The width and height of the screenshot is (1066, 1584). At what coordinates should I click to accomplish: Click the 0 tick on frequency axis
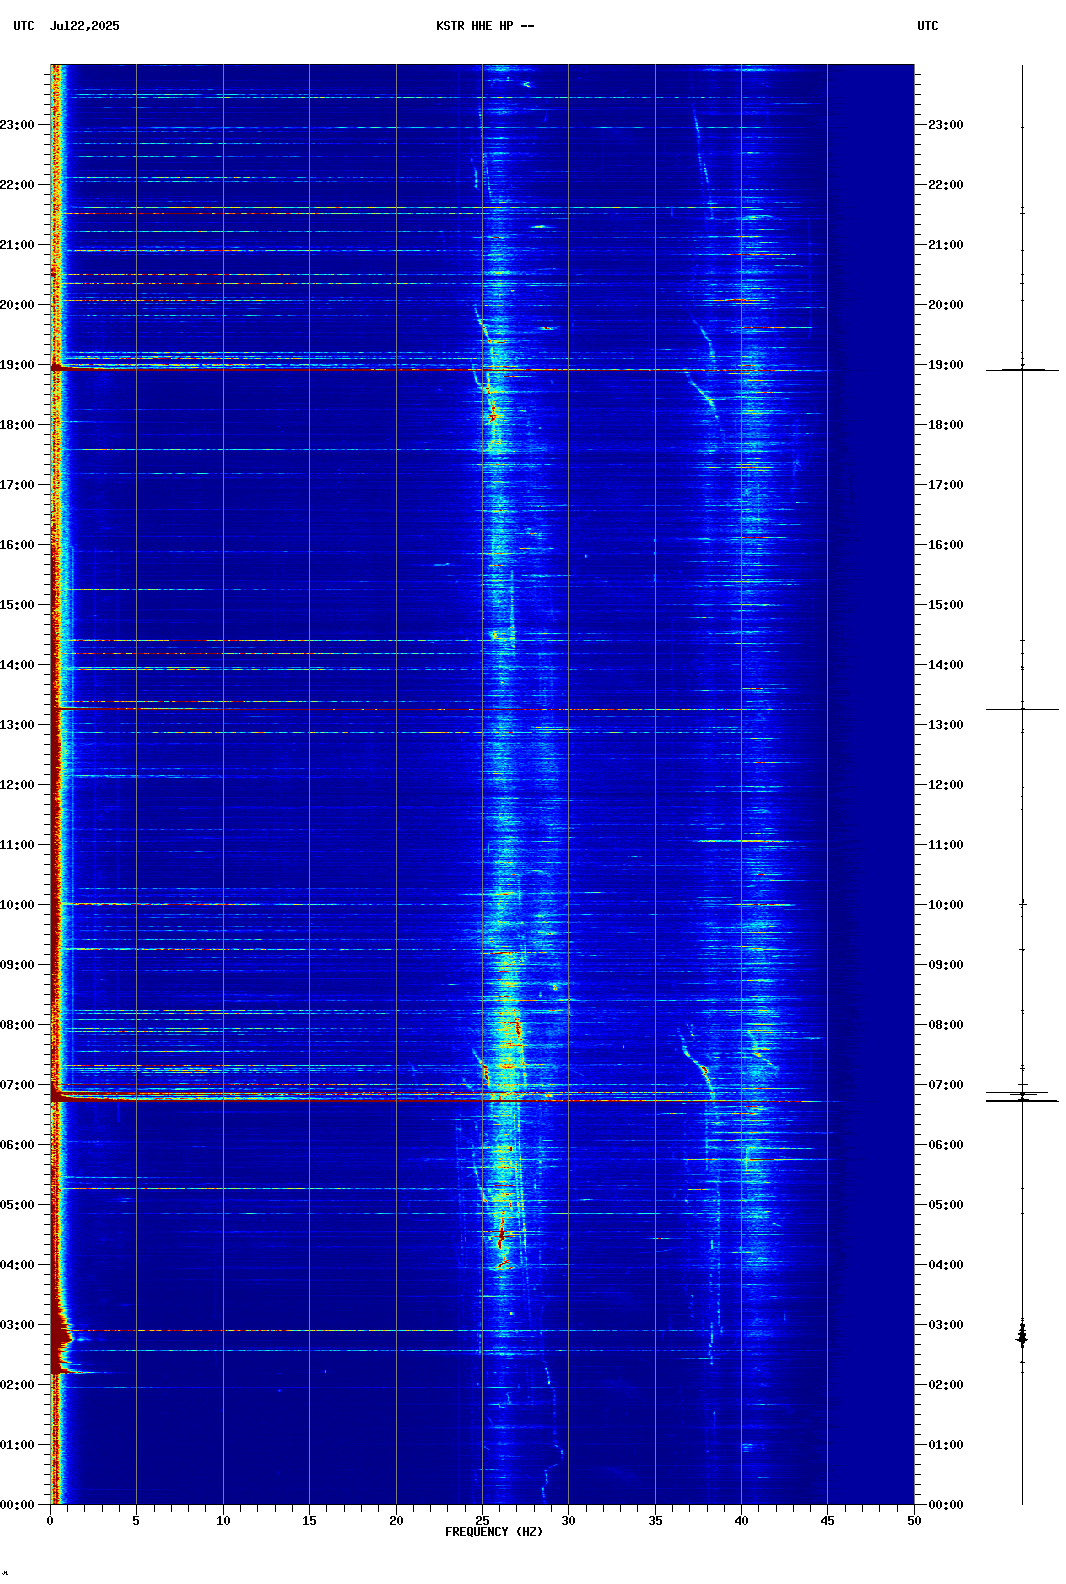point(50,1521)
